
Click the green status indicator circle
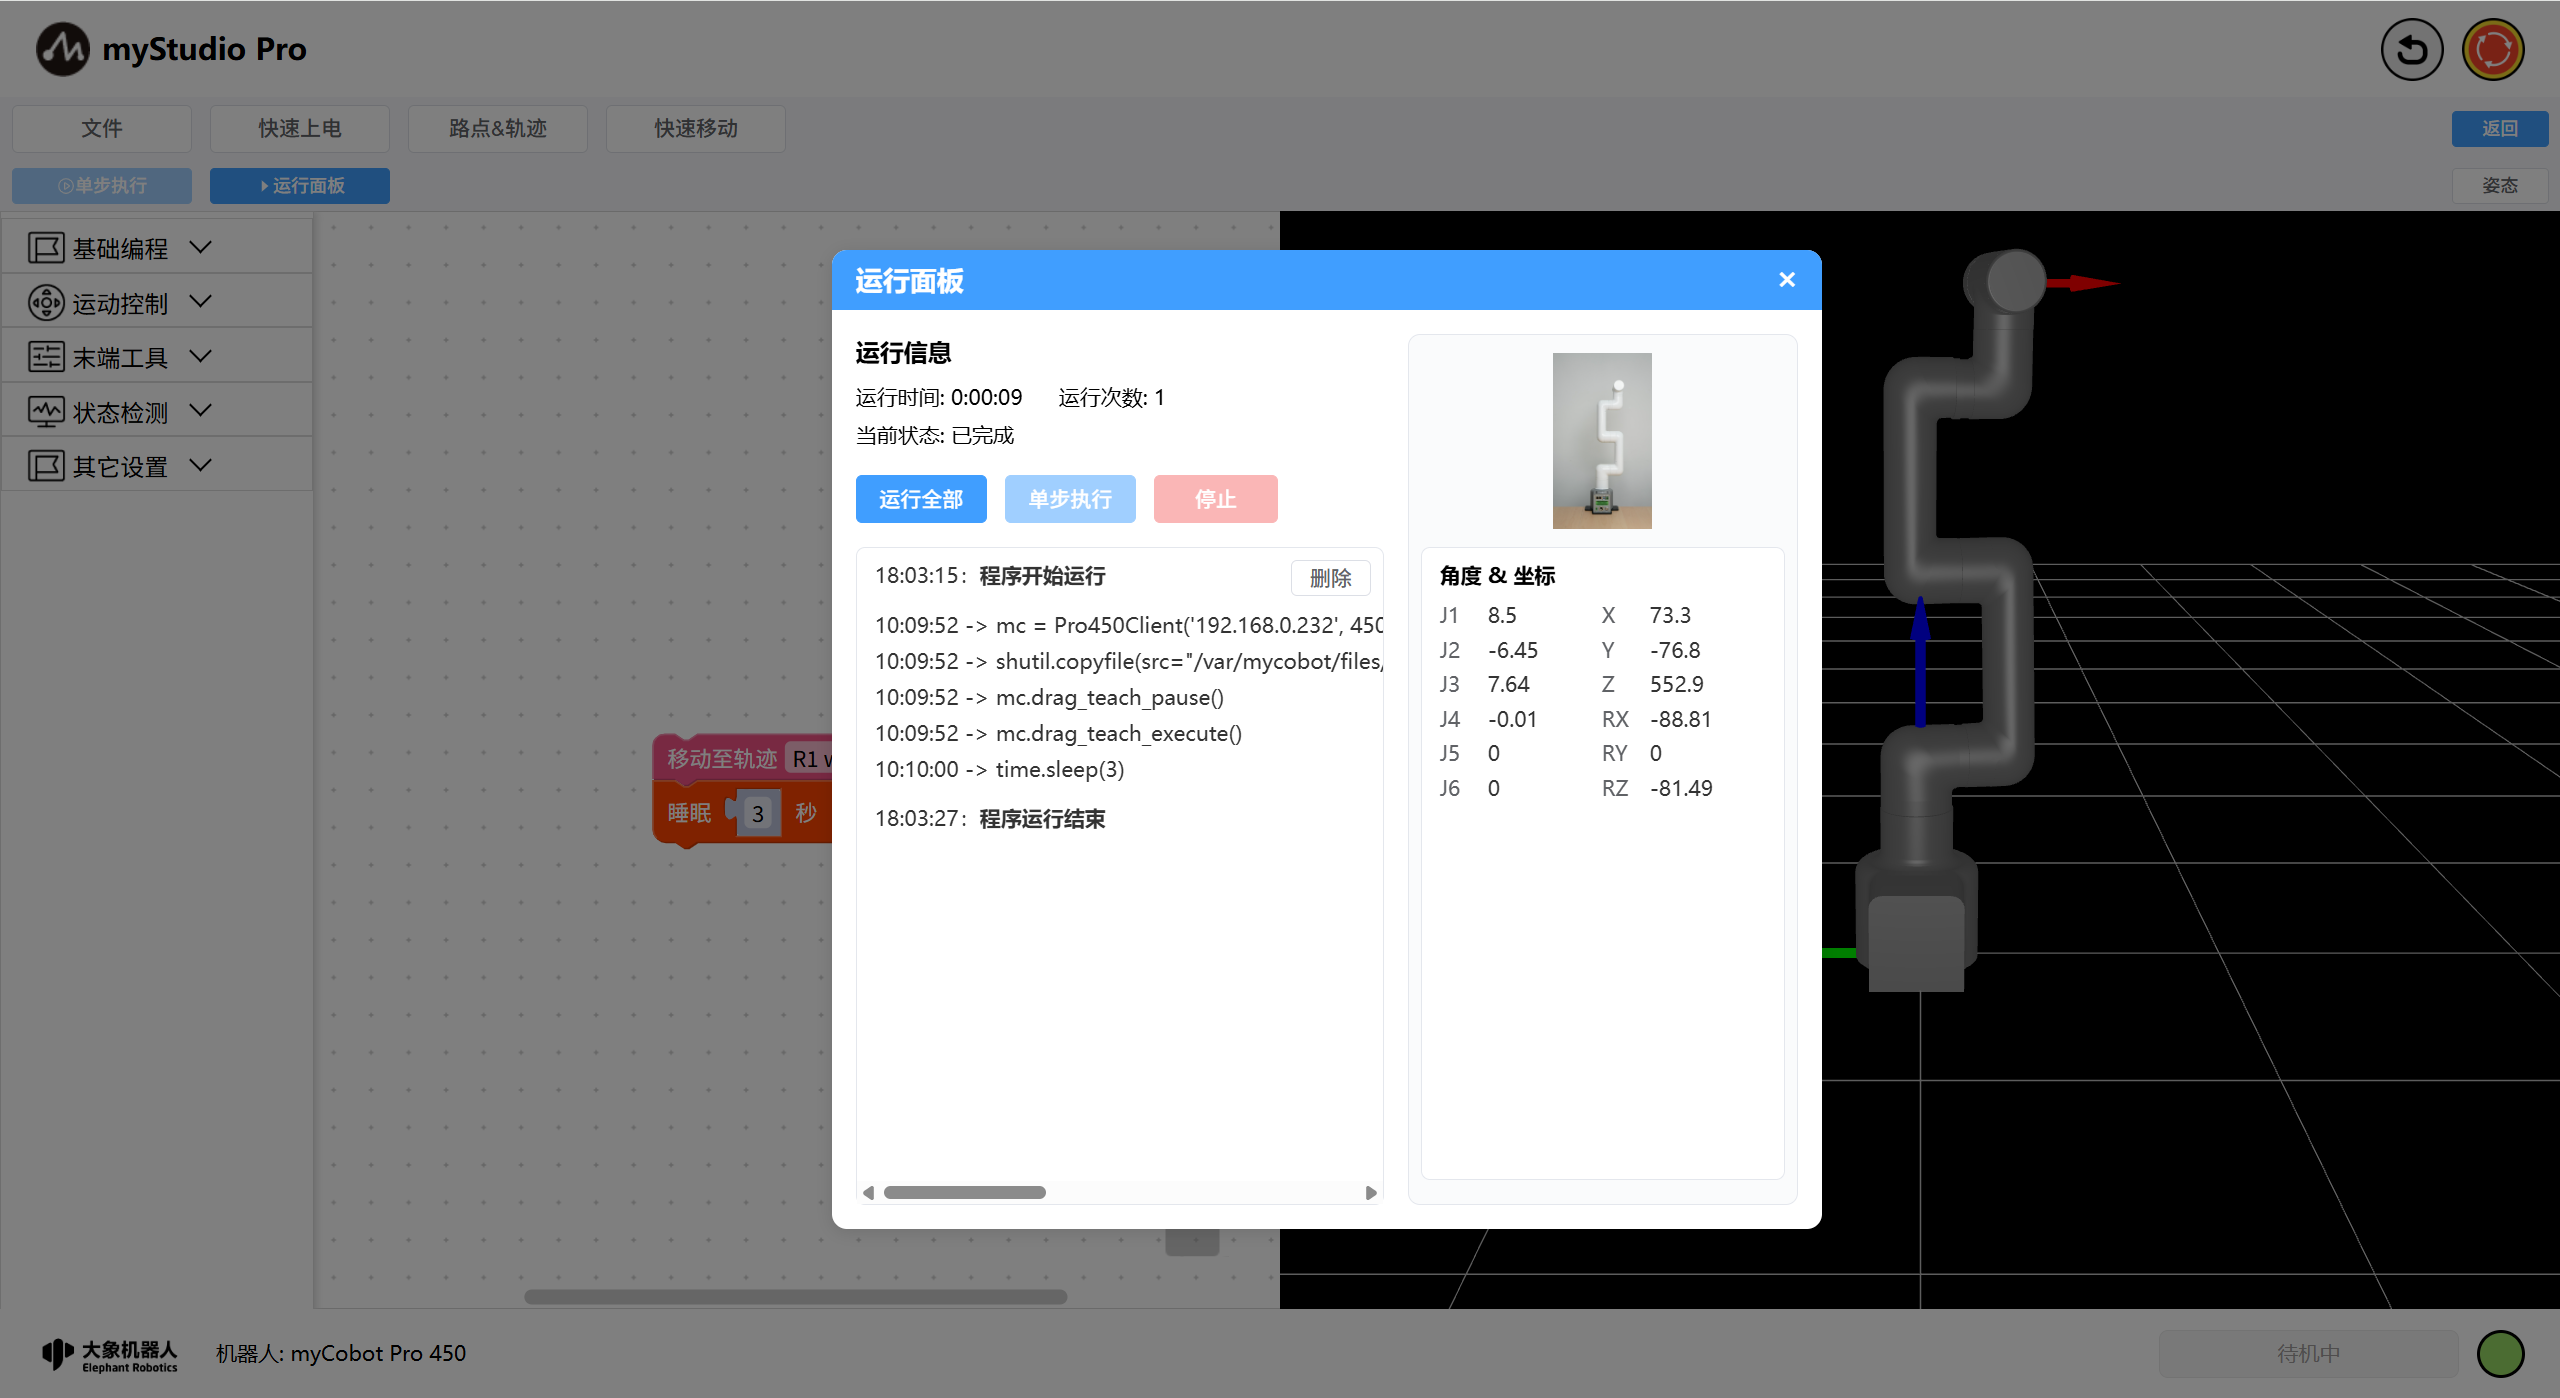coord(2500,1353)
